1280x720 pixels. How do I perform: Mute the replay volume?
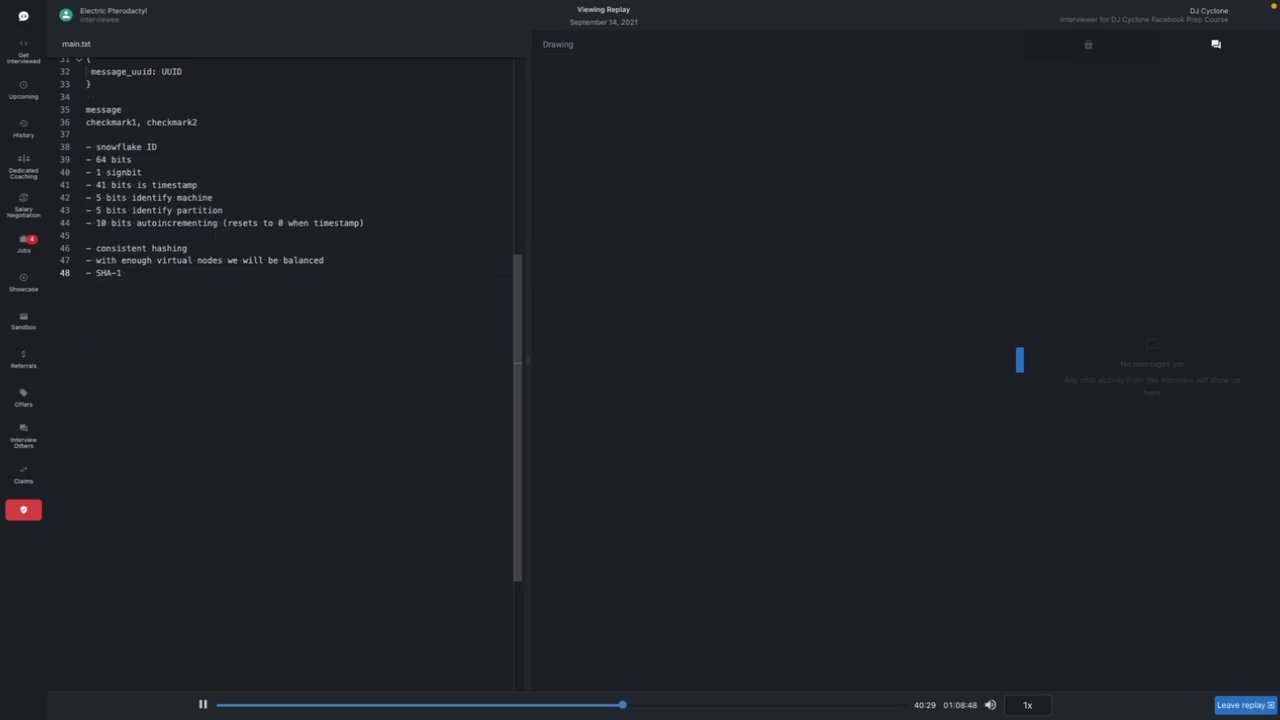[990, 705]
